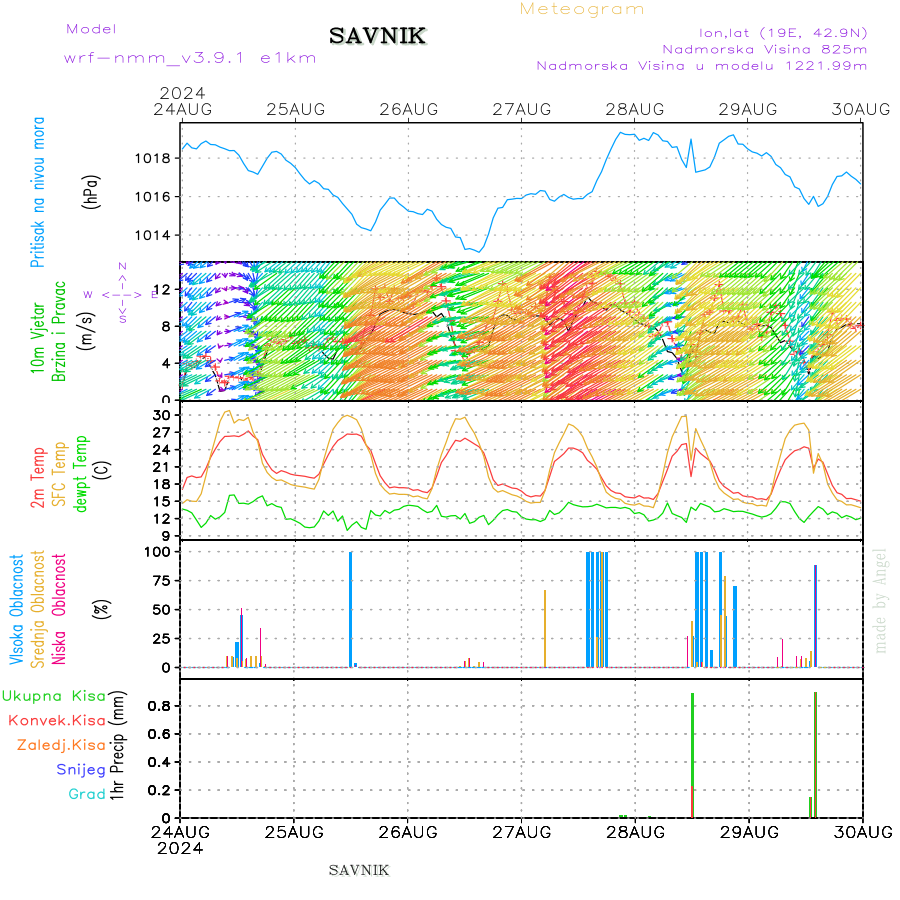Click the "(%)" cloud cover unit label

pyautogui.click(x=102, y=609)
